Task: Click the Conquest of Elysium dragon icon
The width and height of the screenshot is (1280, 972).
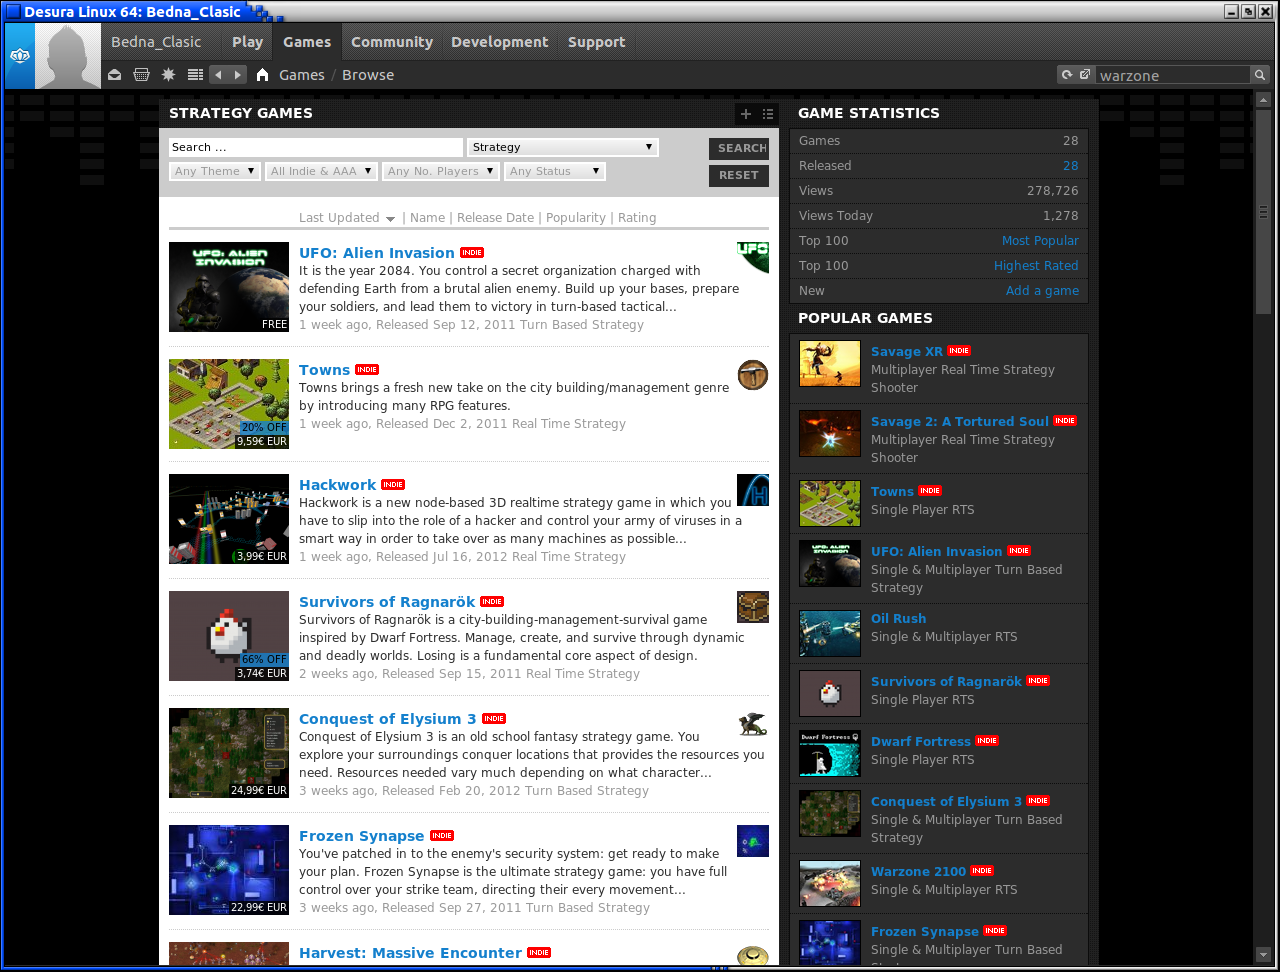Action: (753, 724)
